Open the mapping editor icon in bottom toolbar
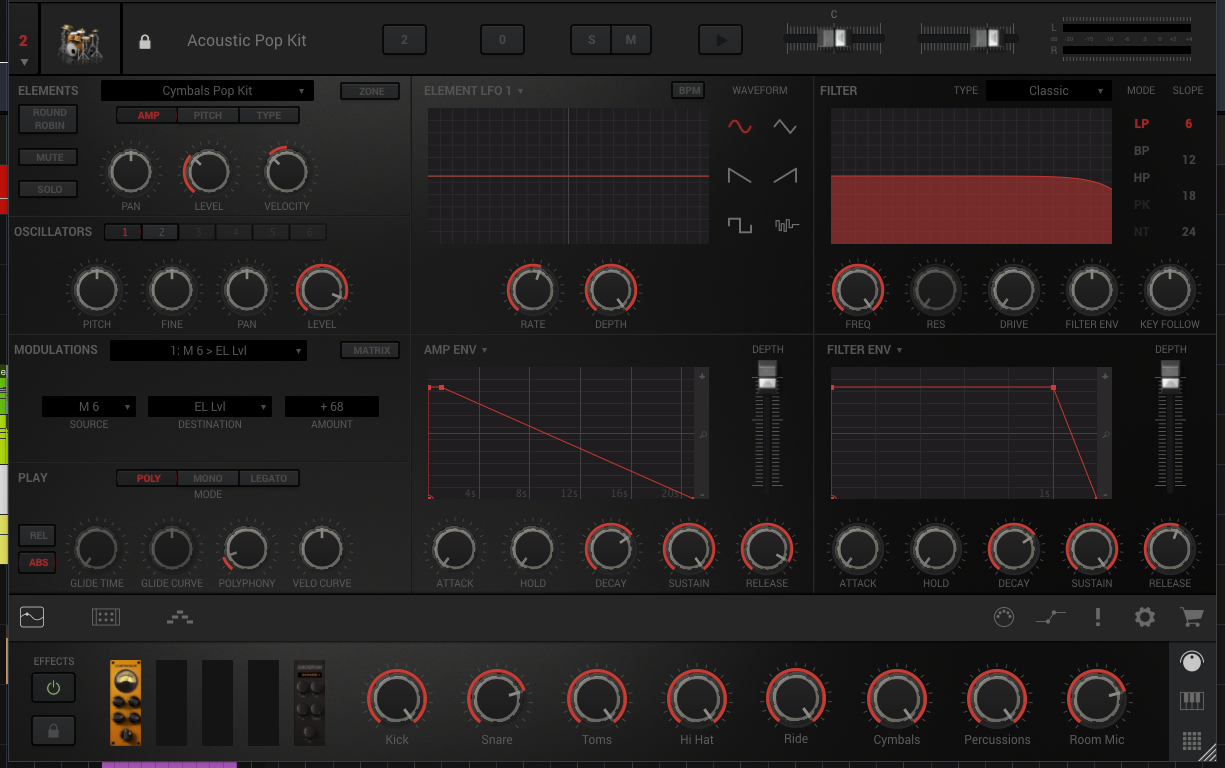 179,617
